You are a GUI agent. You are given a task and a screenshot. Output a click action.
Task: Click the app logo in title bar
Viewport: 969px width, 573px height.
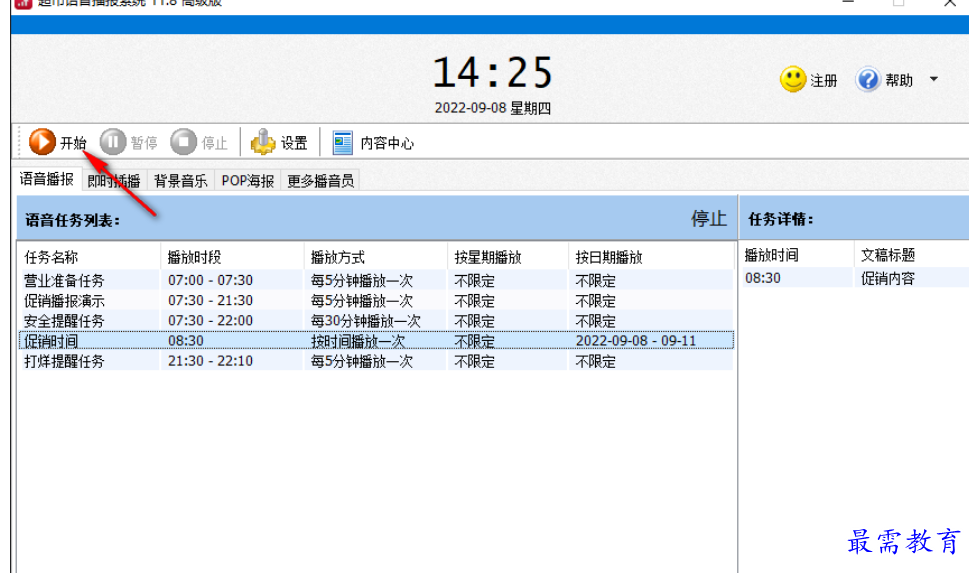point(22,3)
